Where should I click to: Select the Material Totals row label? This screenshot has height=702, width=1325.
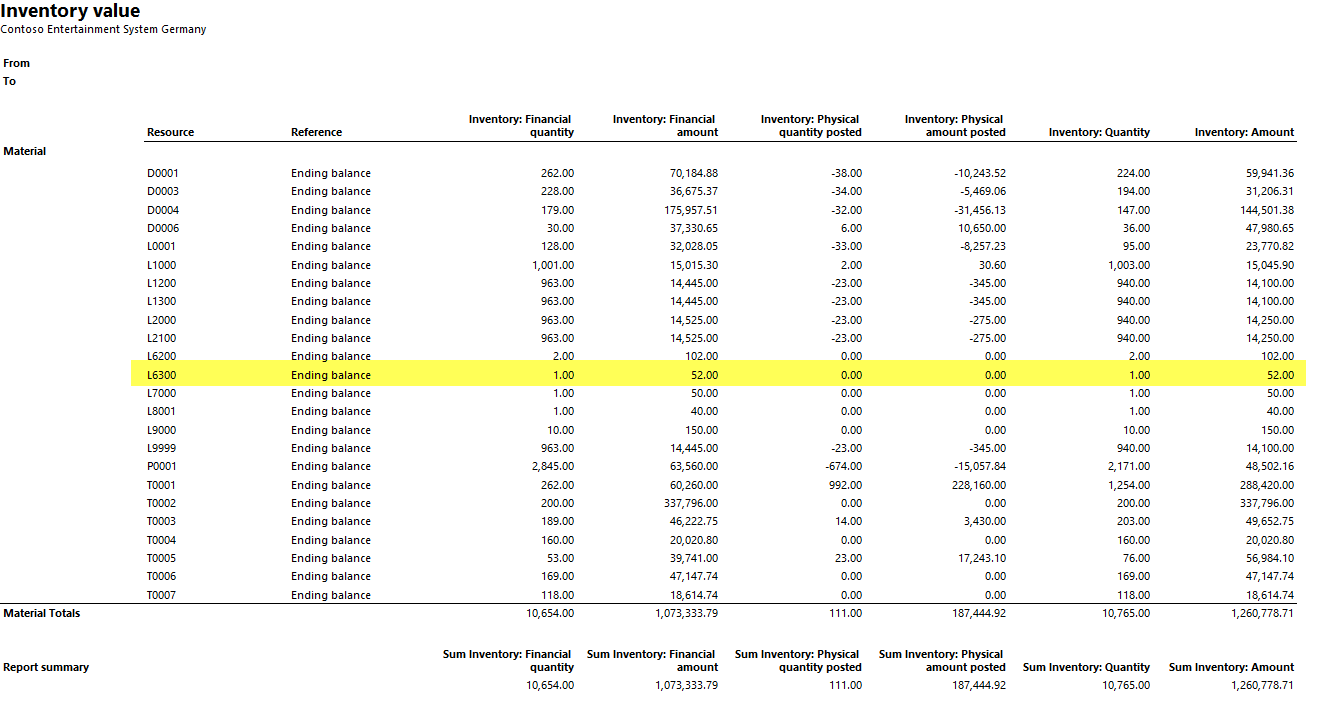(x=41, y=613)
